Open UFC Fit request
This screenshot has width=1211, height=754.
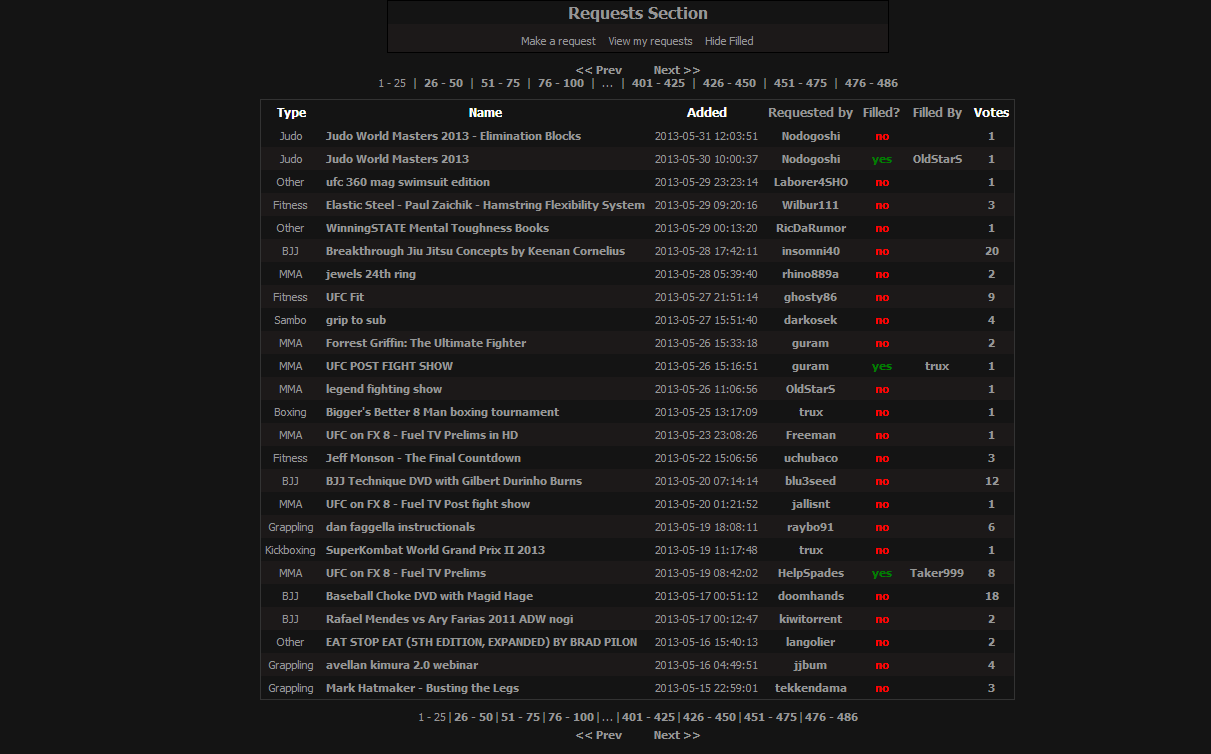[x=345, y=297]
